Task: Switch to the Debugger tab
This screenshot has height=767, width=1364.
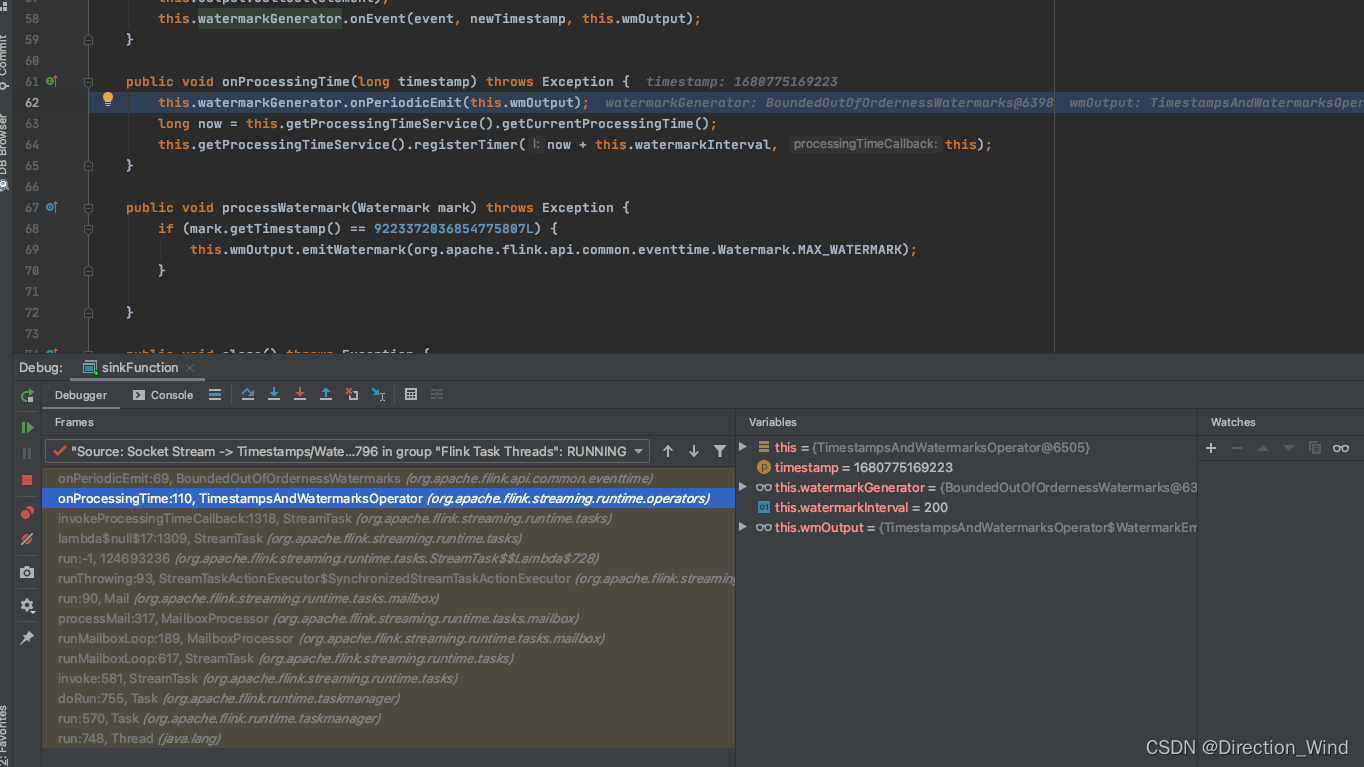Action: (81, 395)
